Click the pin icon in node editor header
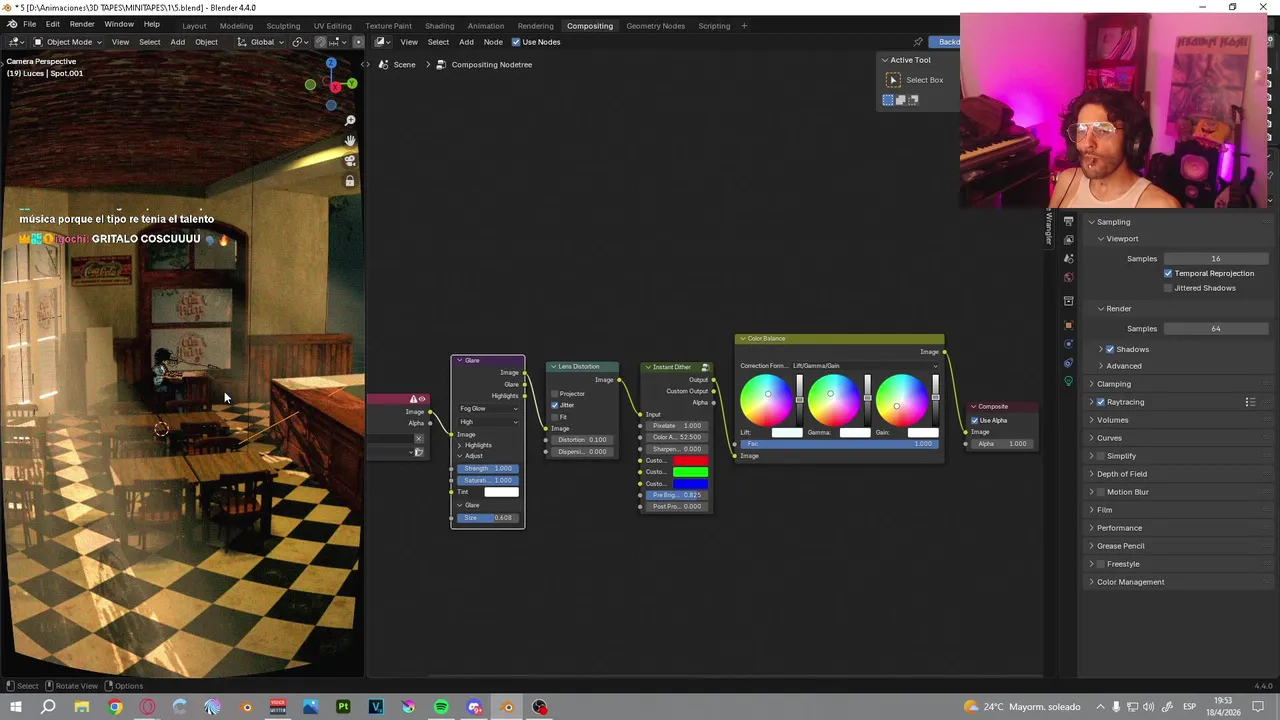 pos(918,42)
